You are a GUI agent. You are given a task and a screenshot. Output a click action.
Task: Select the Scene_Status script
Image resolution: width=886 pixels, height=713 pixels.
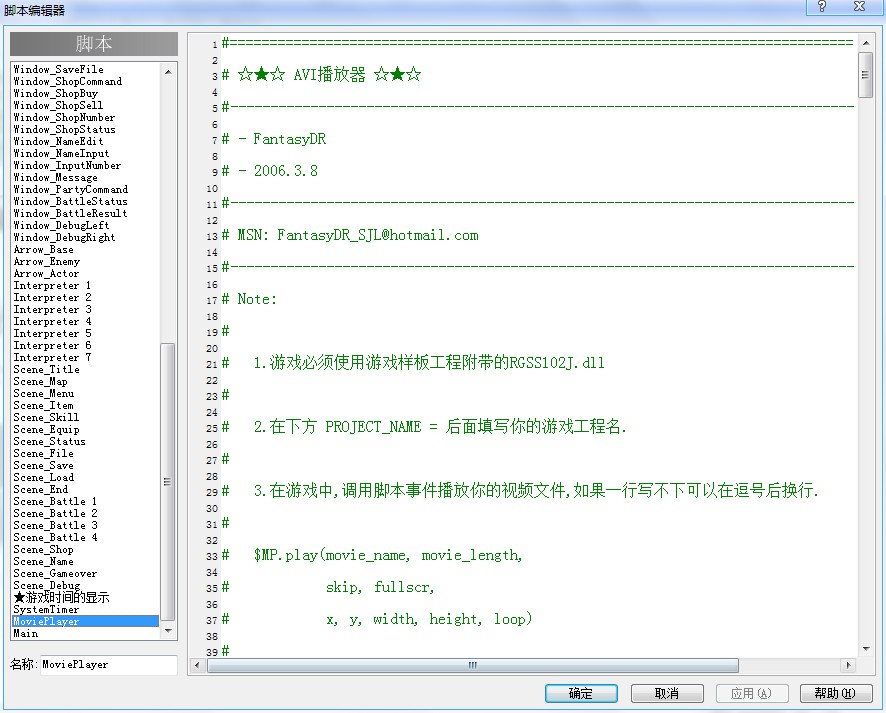tap(85, 441)
